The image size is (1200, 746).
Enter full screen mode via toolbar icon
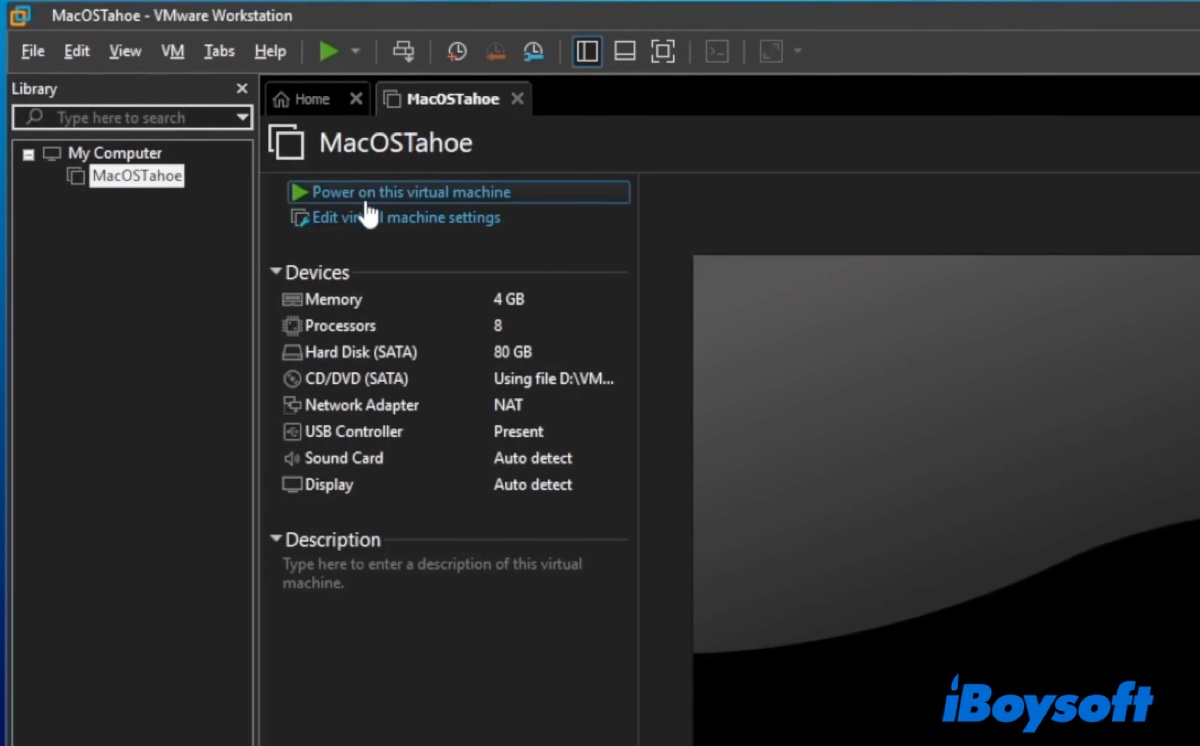[663, 51]
